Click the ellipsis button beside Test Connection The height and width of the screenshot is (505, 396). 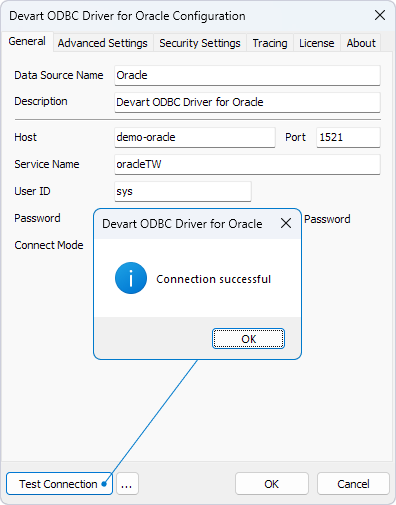[127, 484]
